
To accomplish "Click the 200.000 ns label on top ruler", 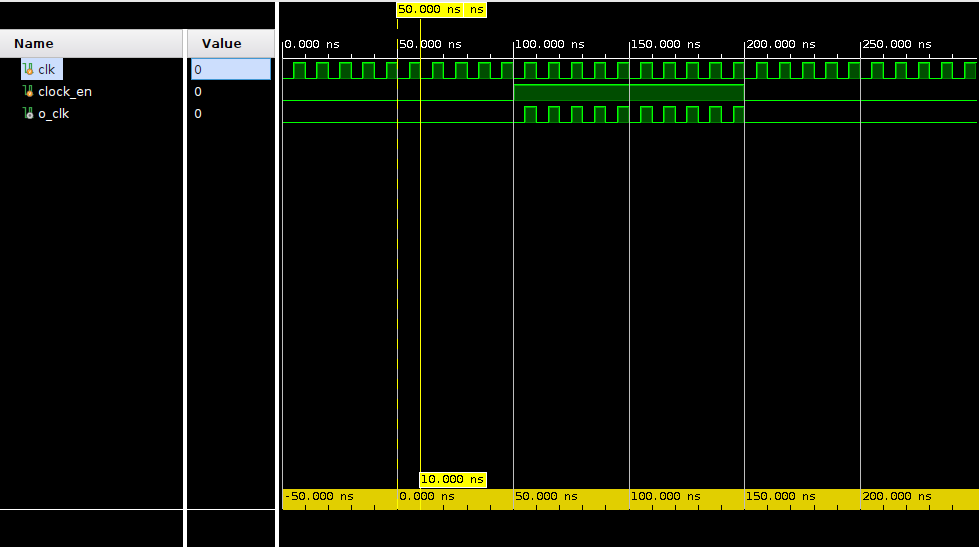I will coord(781,44).
